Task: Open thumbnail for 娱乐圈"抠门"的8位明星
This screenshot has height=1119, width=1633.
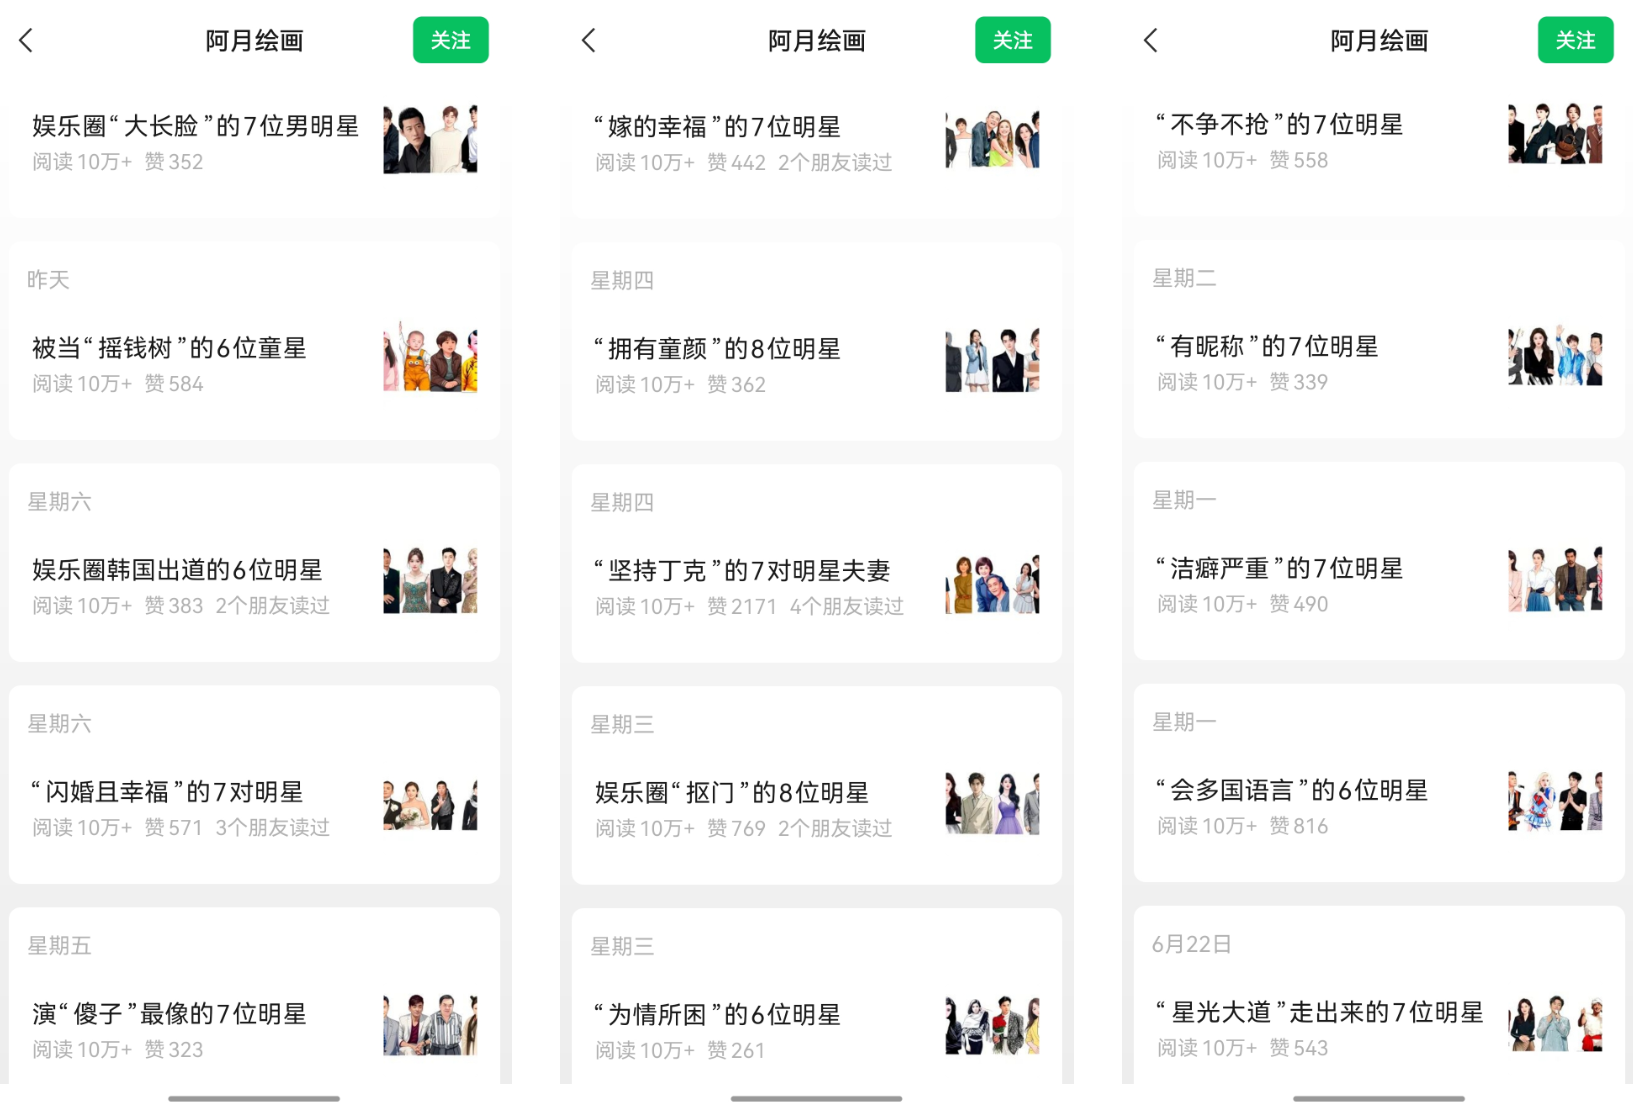Action: tap(992, 803)
